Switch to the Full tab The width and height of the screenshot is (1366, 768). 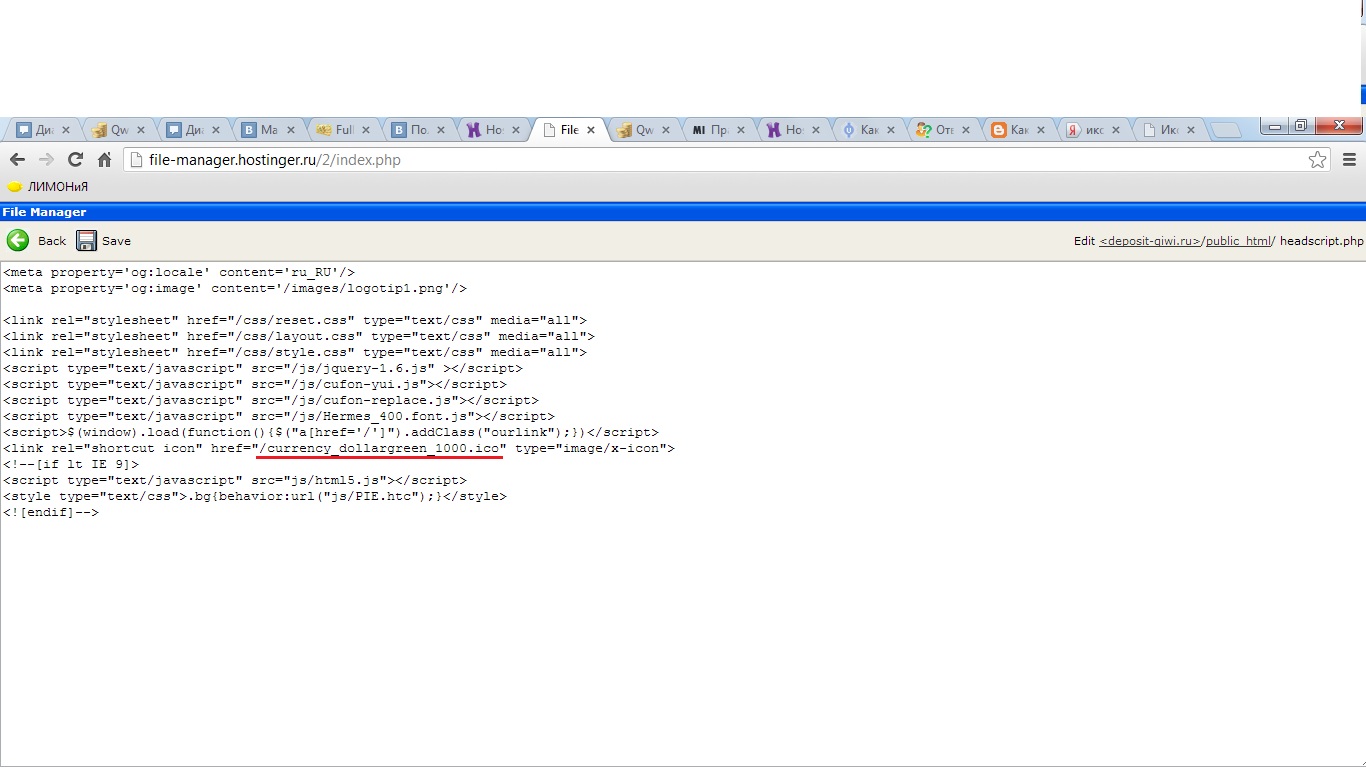(x=344, y=130)
